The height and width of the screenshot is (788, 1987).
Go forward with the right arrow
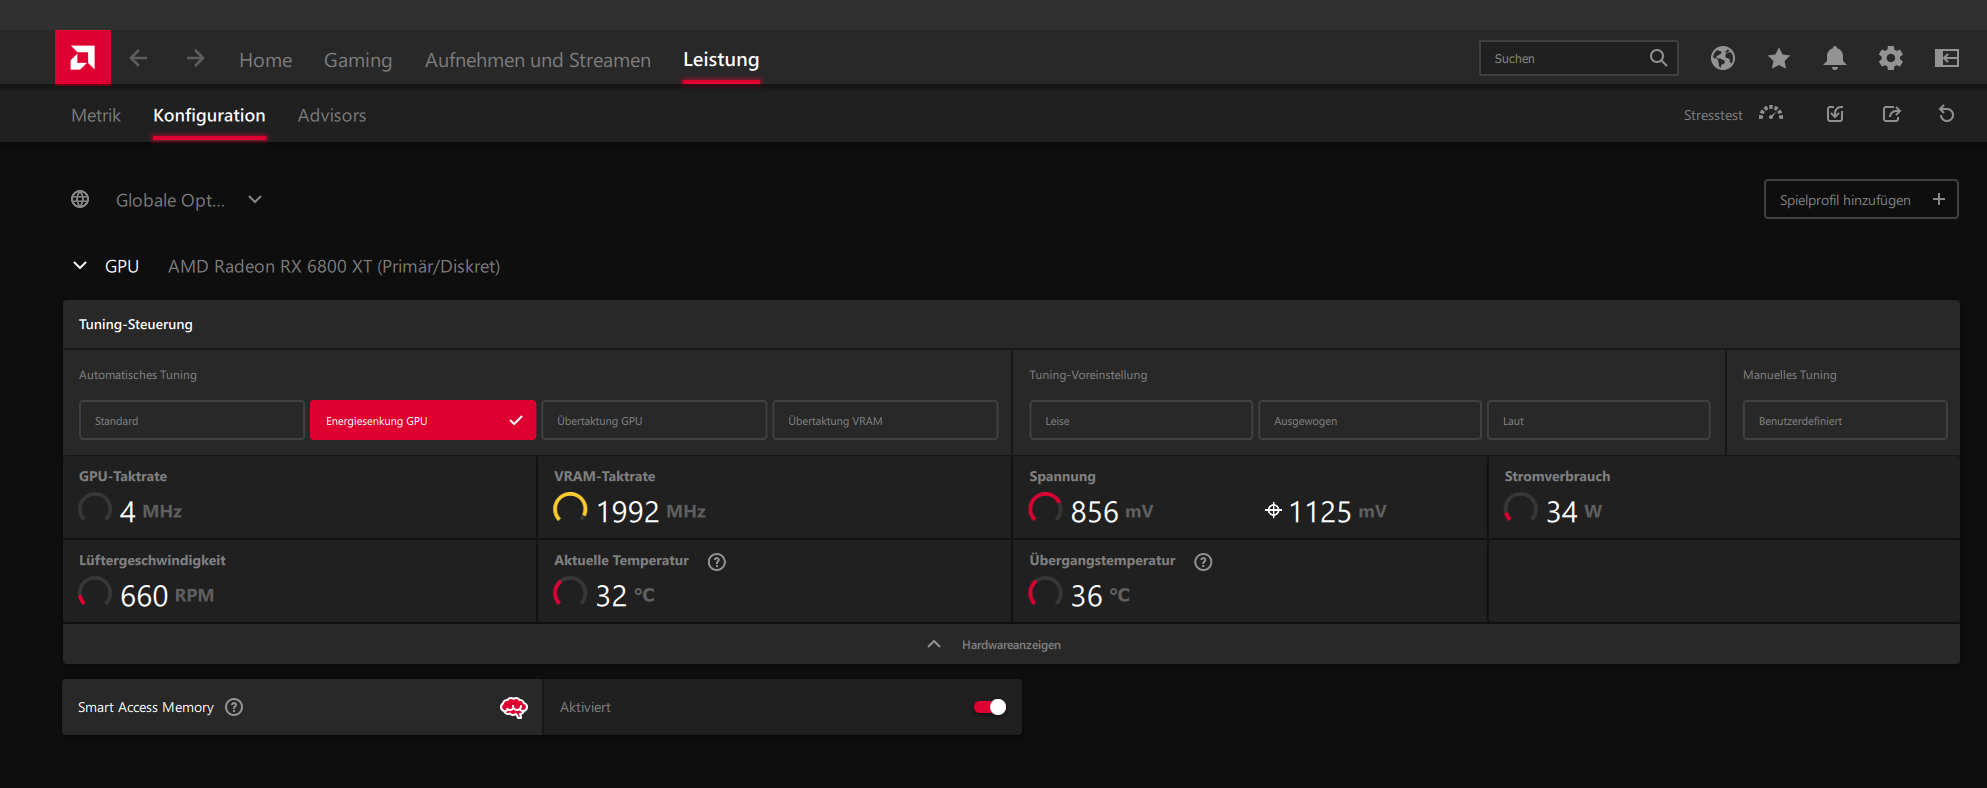coord(195,58)
